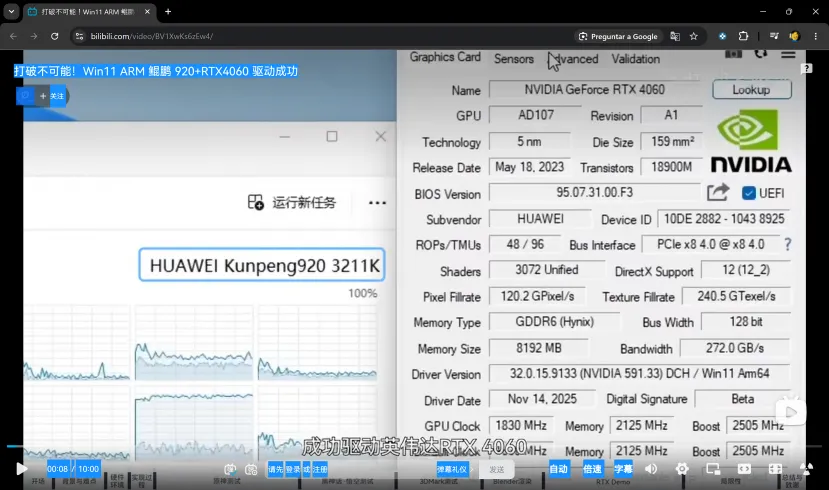This screenshot has width=829, height=490.
Task: Switch to GPU-Z Advanced tab
Action: point(573,59)
